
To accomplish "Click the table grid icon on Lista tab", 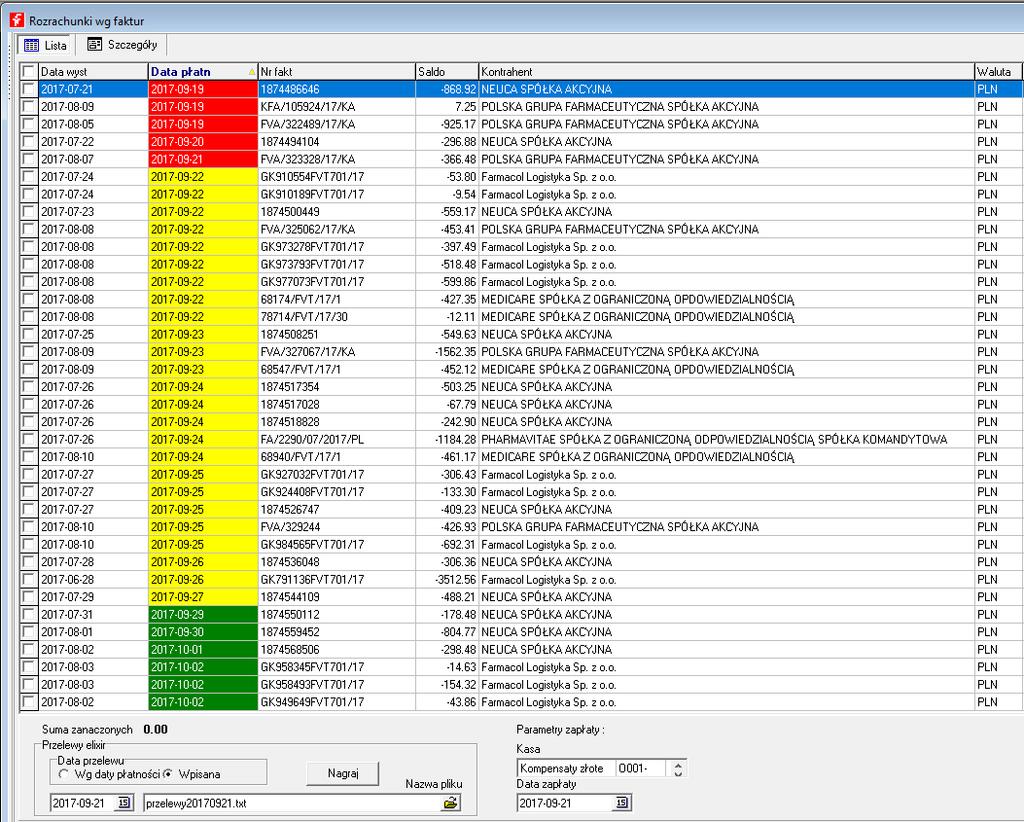I will [31, 45].
